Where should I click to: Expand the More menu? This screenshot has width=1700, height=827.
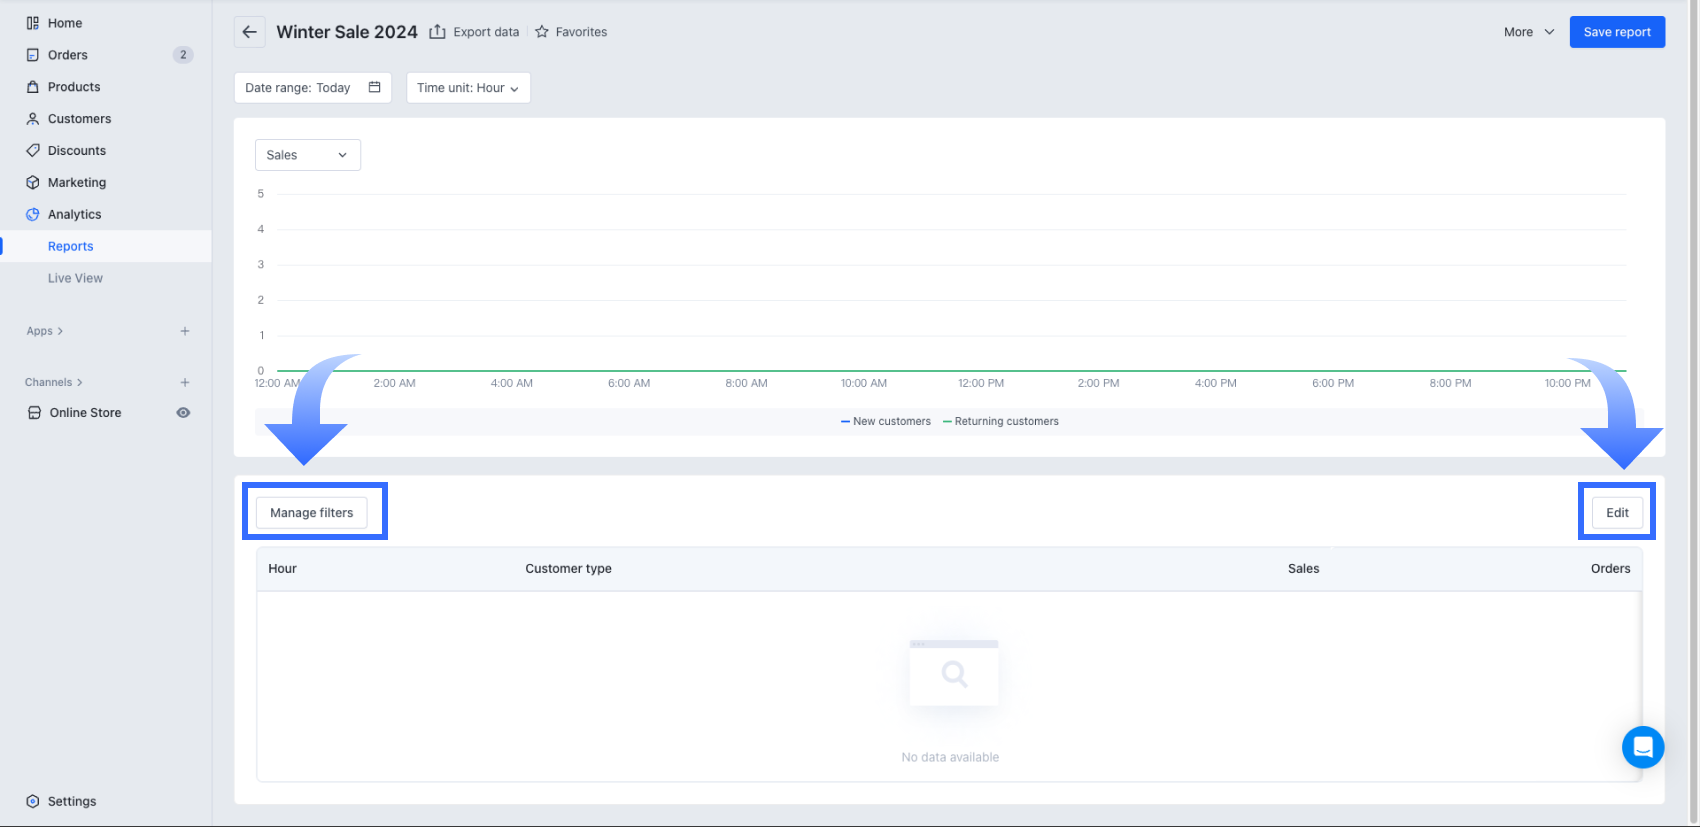click(x=1529, y=32)
